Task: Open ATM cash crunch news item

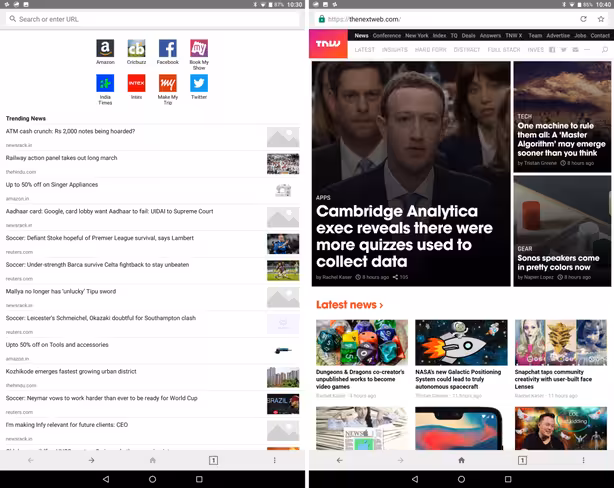Action: [153, 137]
